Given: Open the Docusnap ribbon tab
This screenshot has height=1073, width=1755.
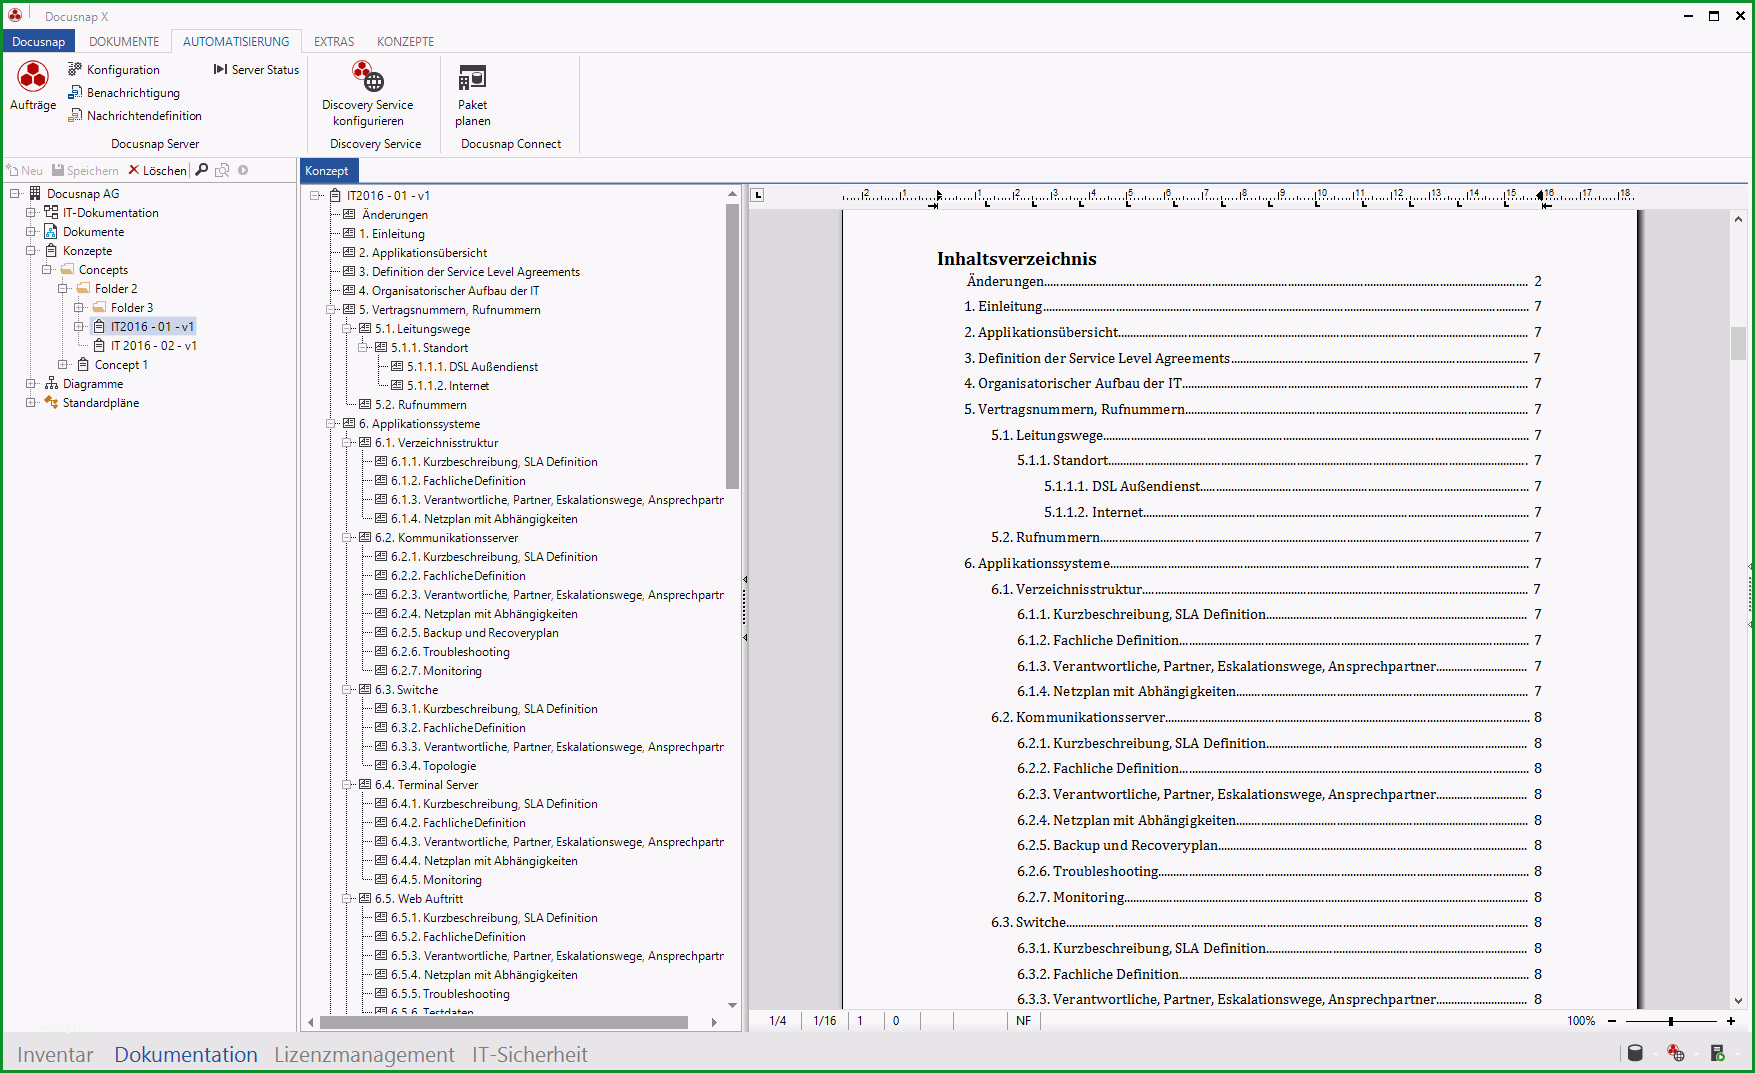Looking at the screenshot, I should [39, 41].
